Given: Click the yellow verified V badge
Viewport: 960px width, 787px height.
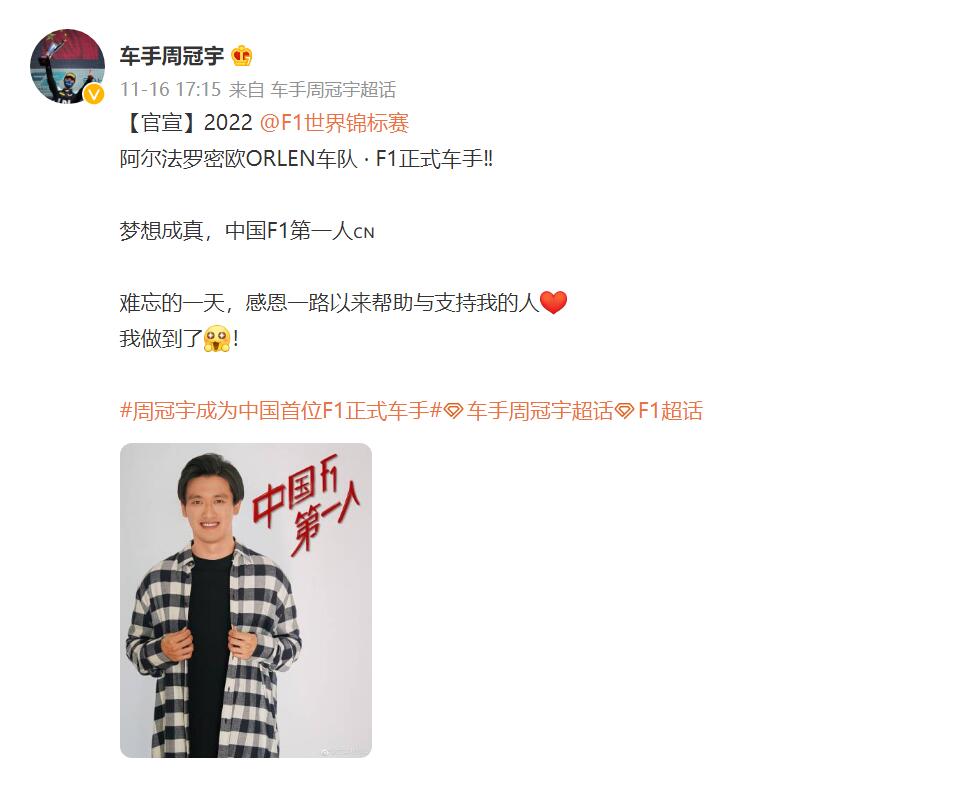Looking at the screenshot, I should [94, 94].
